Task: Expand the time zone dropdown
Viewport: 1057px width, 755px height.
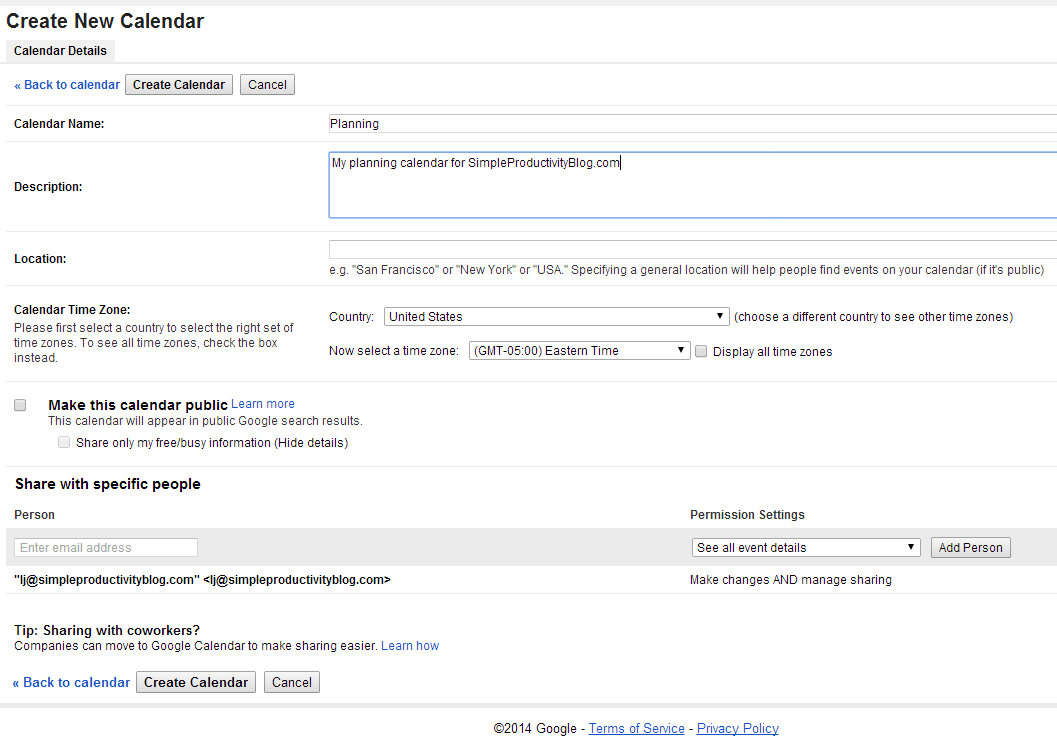Action: pos(579,351)
